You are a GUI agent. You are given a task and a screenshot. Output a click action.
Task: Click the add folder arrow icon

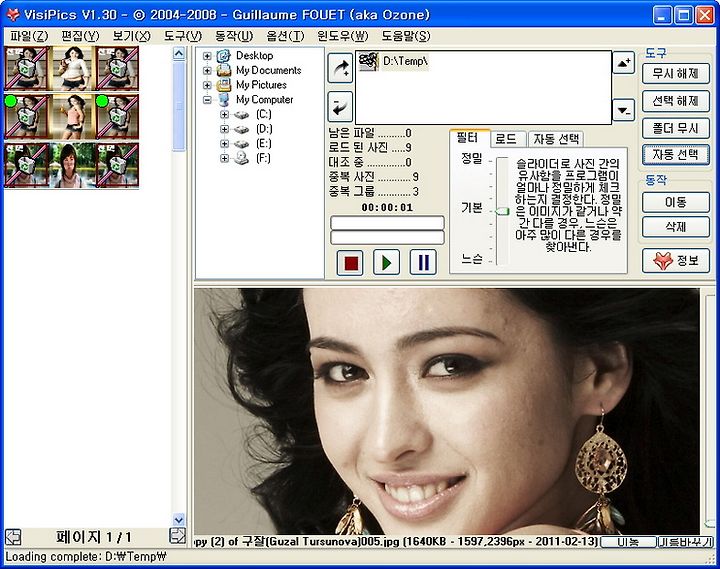pos(340,68)
